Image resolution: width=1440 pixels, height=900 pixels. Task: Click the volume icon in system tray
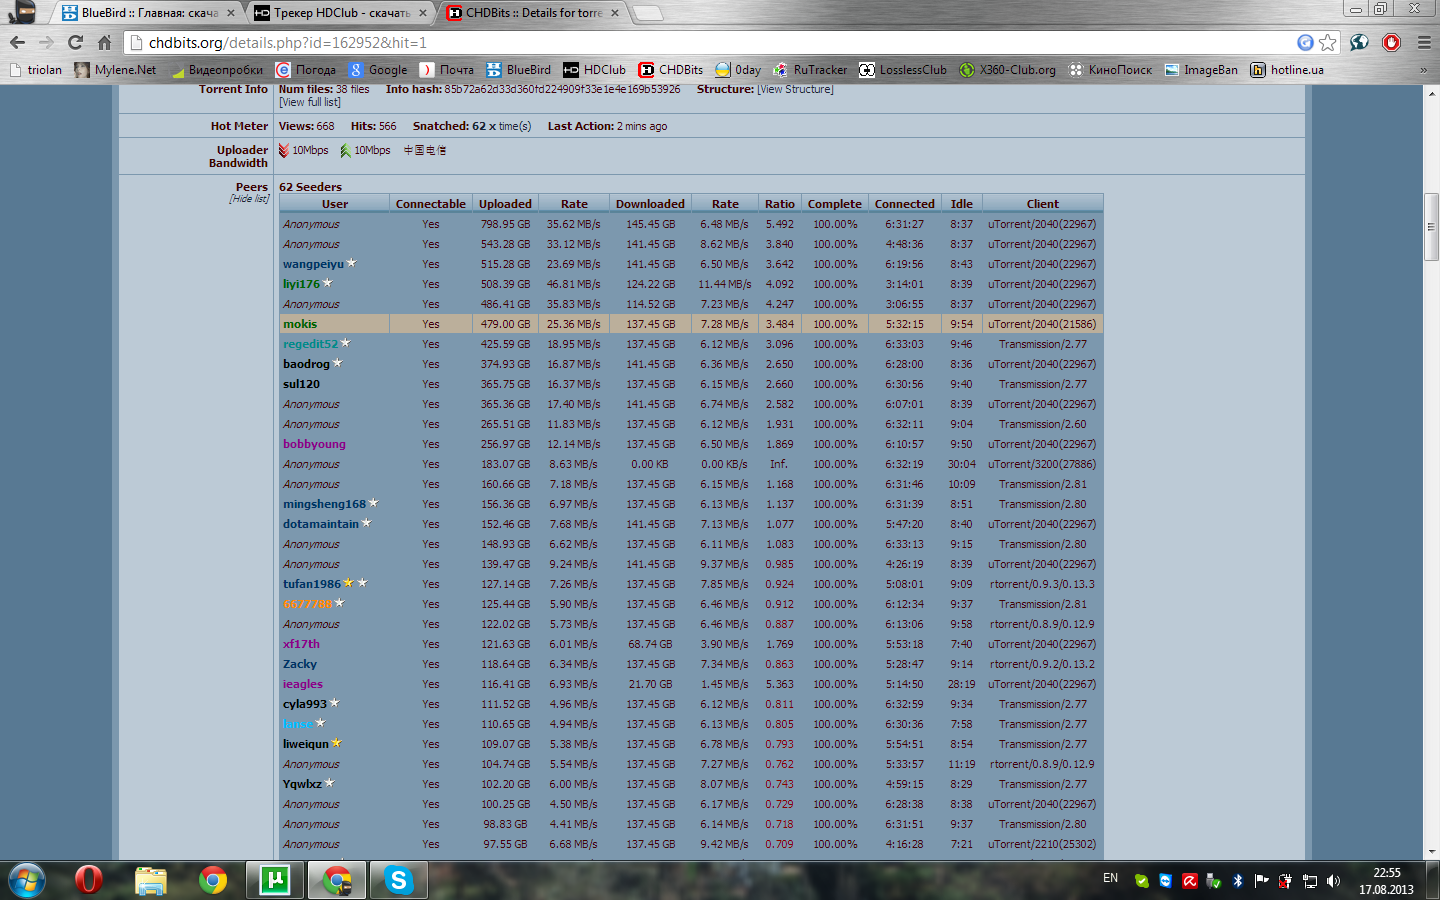coord(1333,881)
